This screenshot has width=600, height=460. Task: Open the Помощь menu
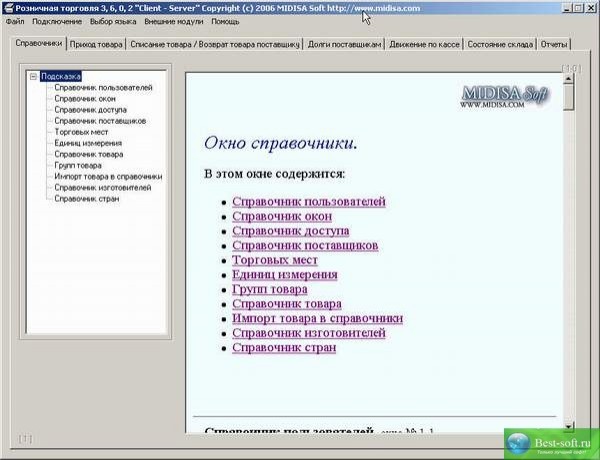225,21
